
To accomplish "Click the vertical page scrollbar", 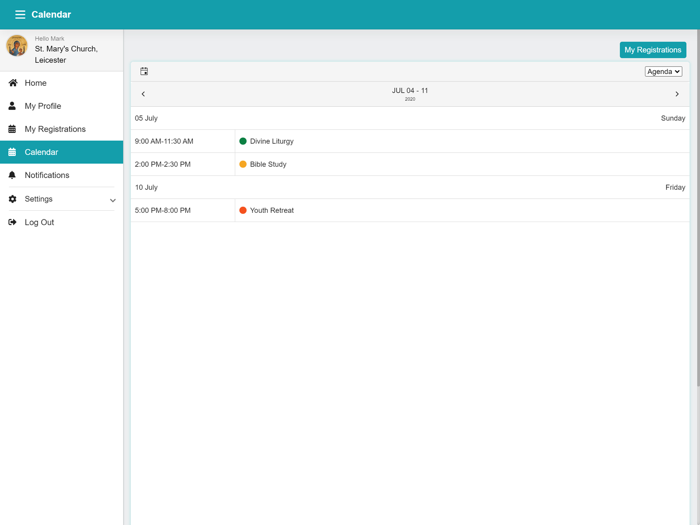I will click(x=698, y=208).
